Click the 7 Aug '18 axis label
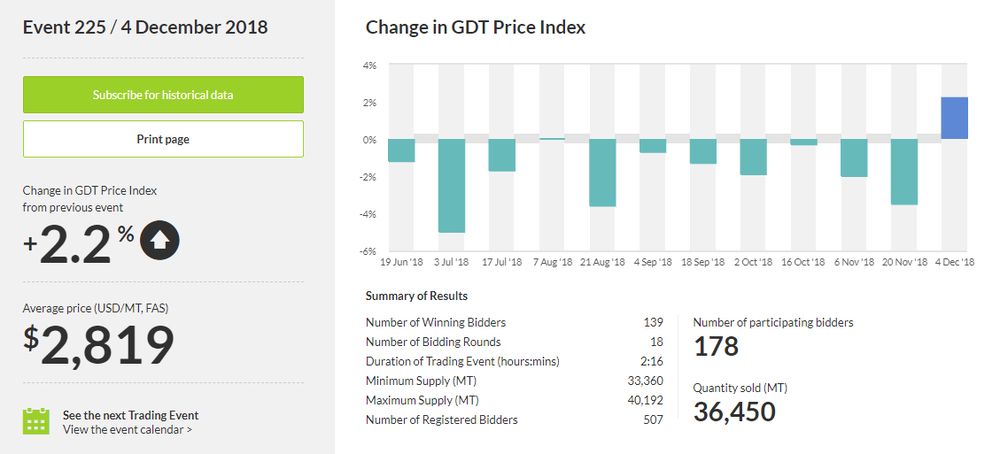 [x=552, y=262]
